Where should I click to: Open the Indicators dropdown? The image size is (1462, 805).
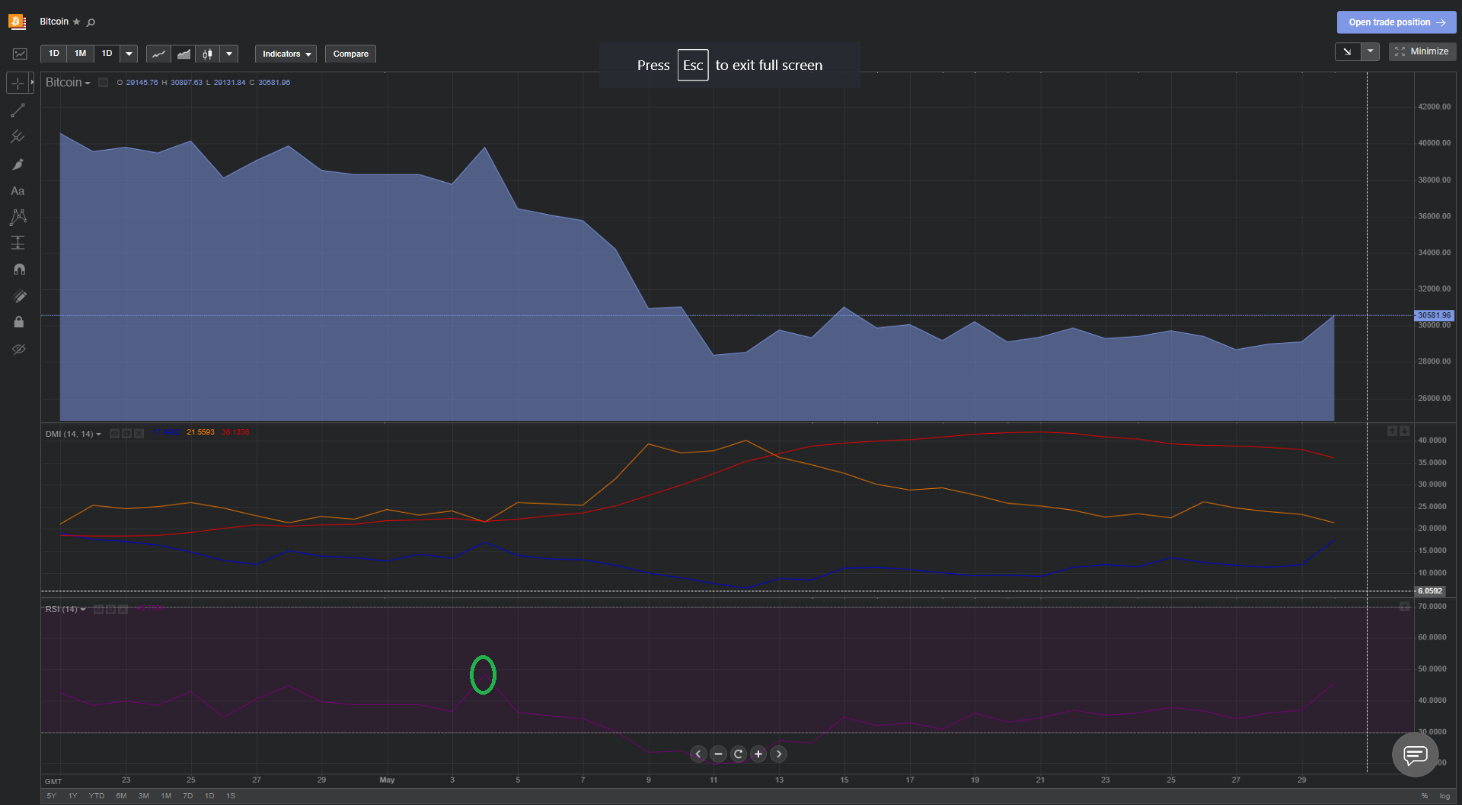pyautogui.click(x=288, y=54)
